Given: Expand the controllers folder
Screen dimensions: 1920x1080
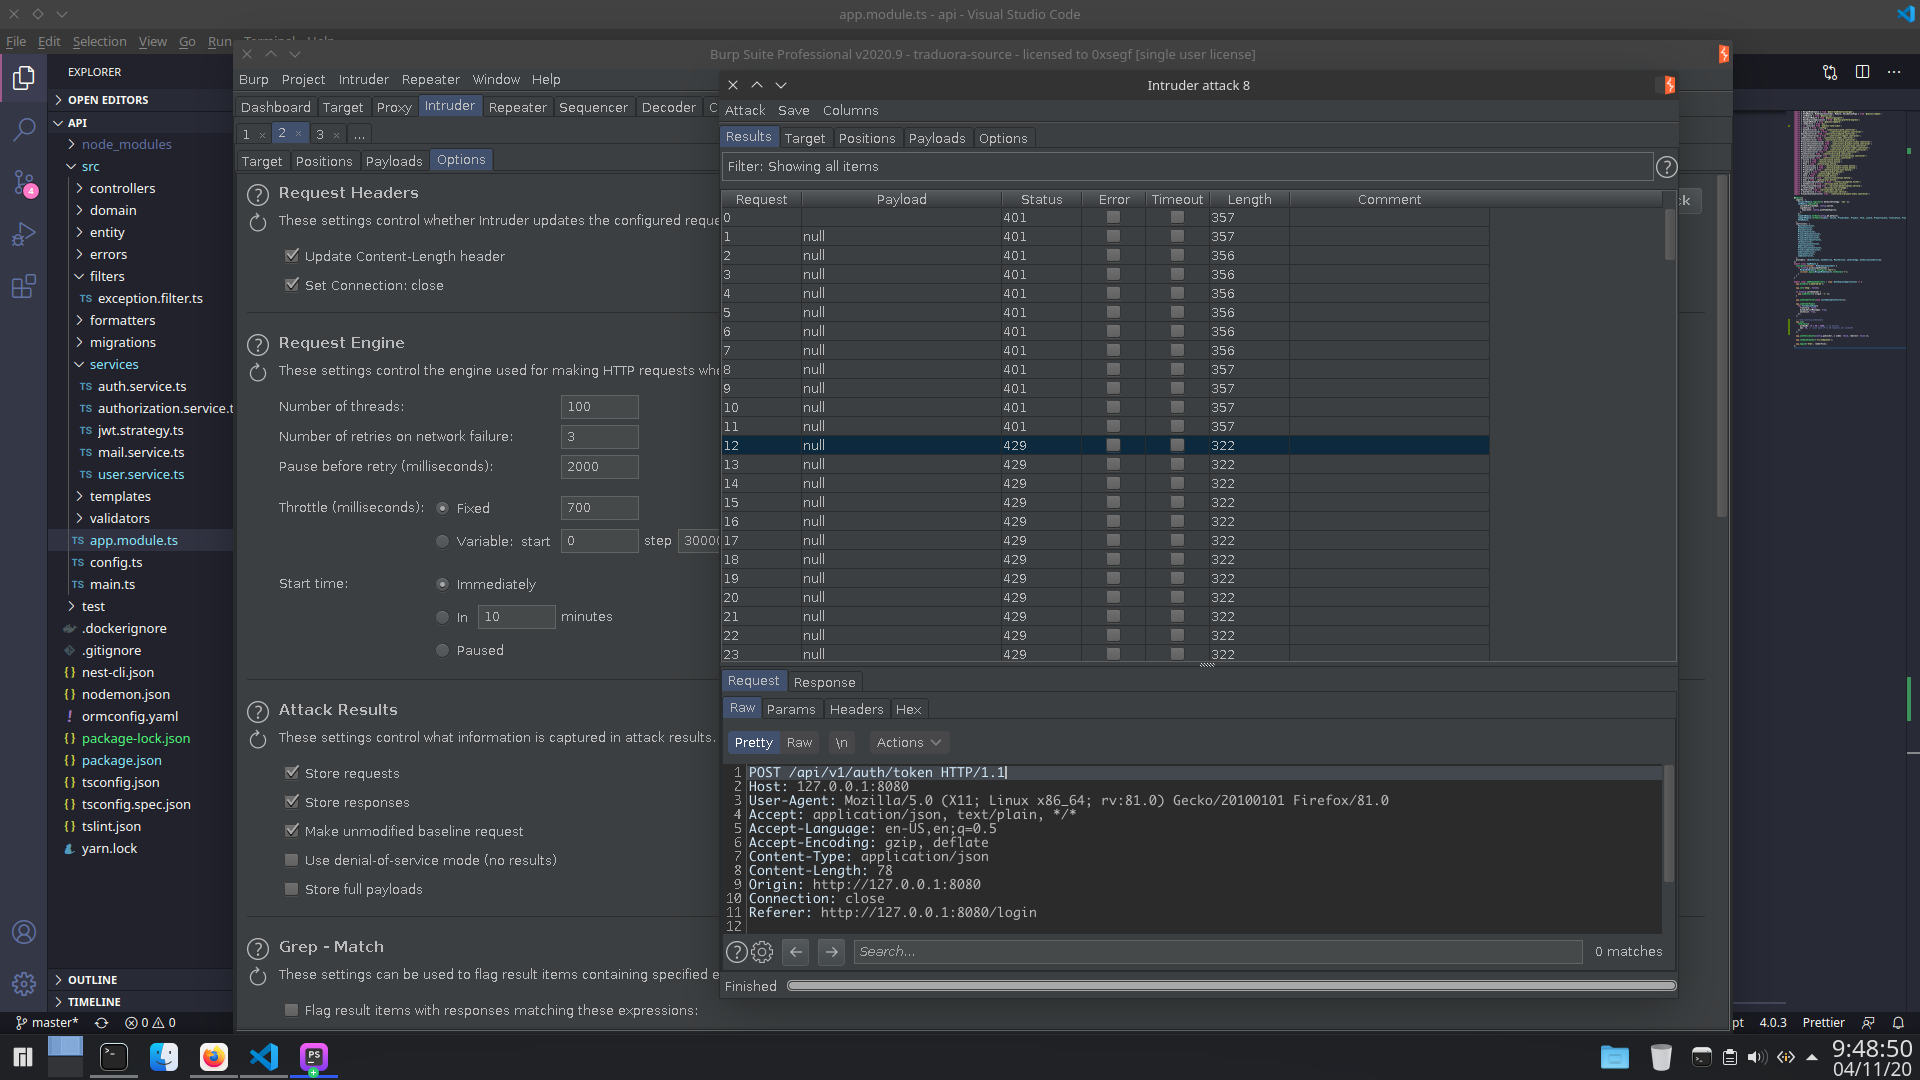Looking at the screenshot, I should 122,189.
